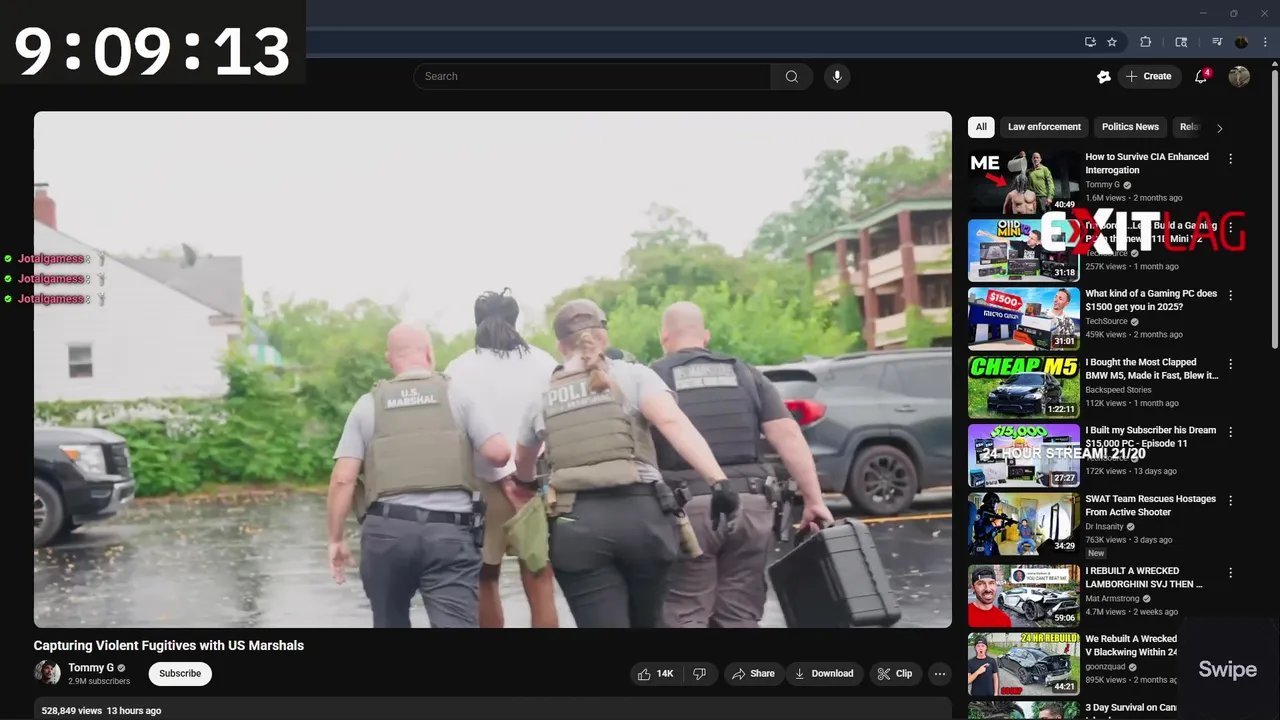Select the All filter chip

click(x=981, y=127)
